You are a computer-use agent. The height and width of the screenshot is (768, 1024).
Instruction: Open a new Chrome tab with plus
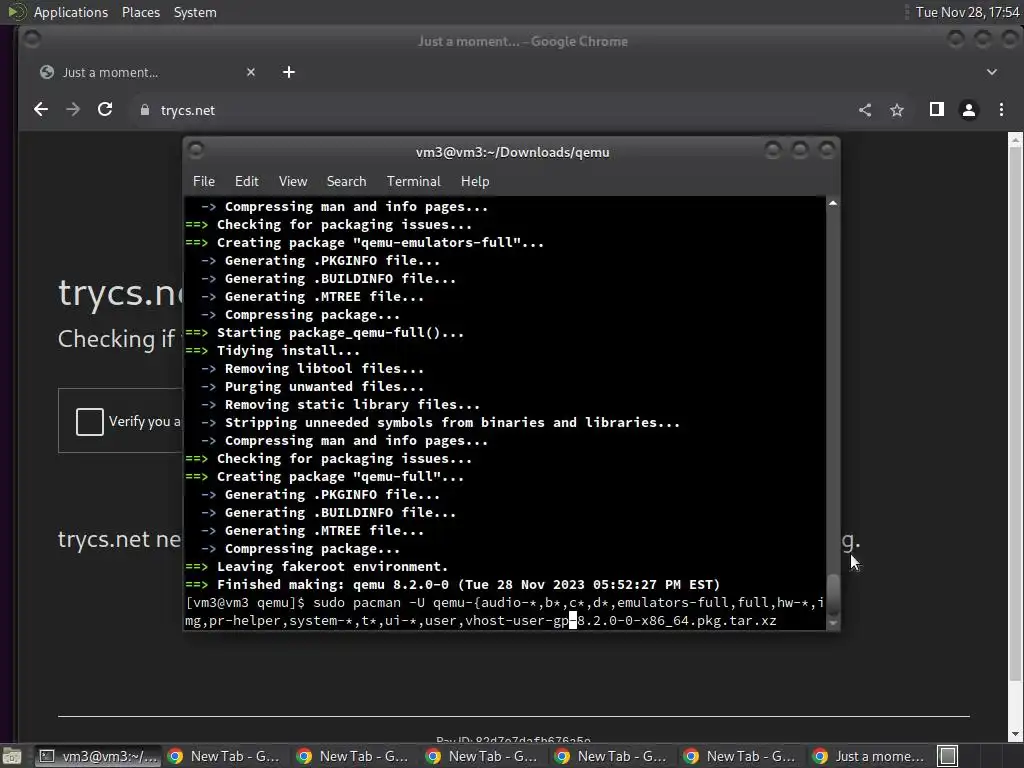coord(289,72)
